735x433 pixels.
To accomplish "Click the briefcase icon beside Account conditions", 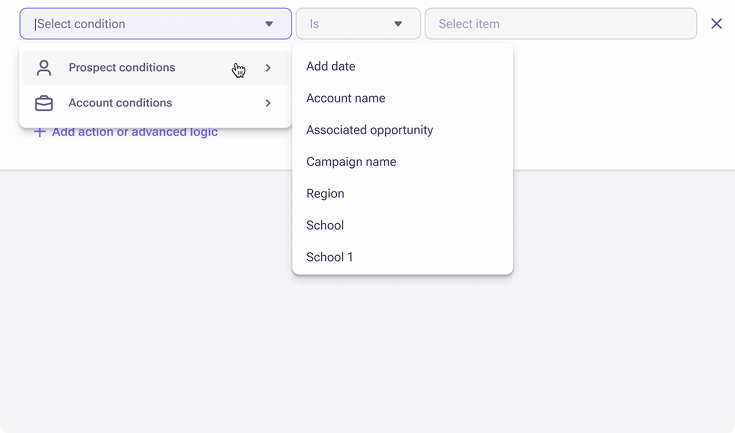I will pyautogui.click(x=44, y=103).
